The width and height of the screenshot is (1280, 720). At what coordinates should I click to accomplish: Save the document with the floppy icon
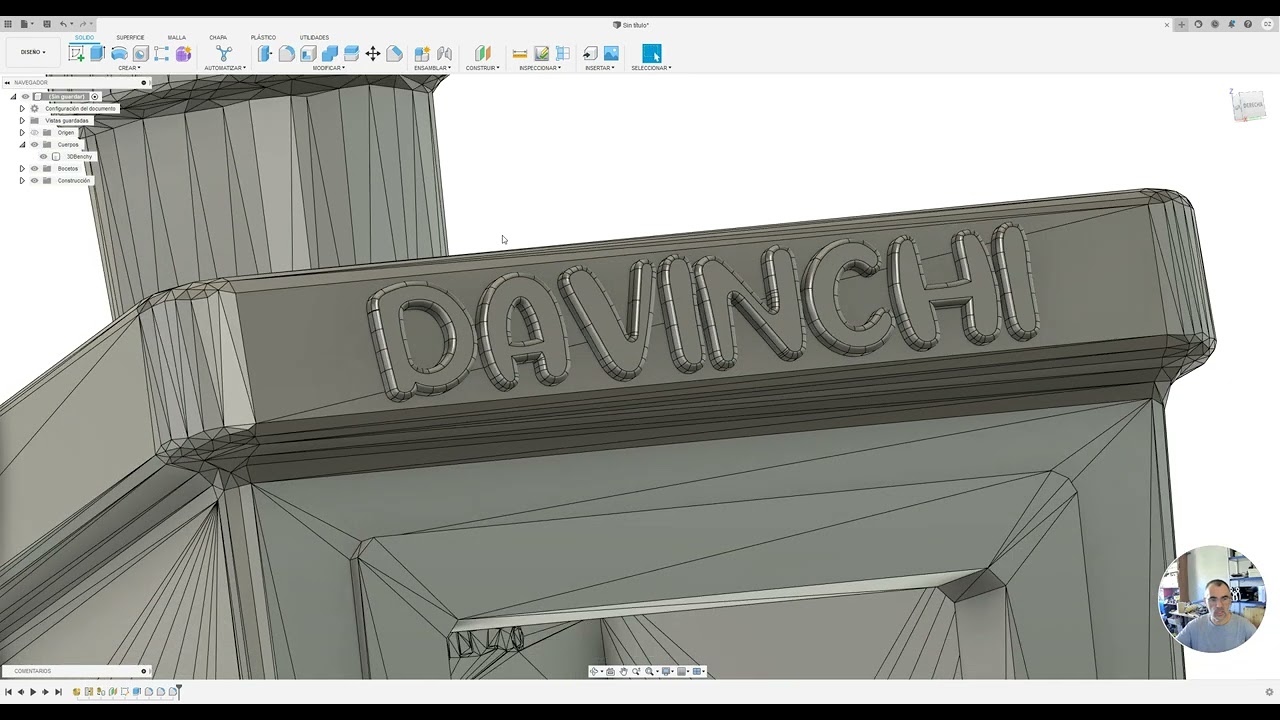(x=46, y=24)
